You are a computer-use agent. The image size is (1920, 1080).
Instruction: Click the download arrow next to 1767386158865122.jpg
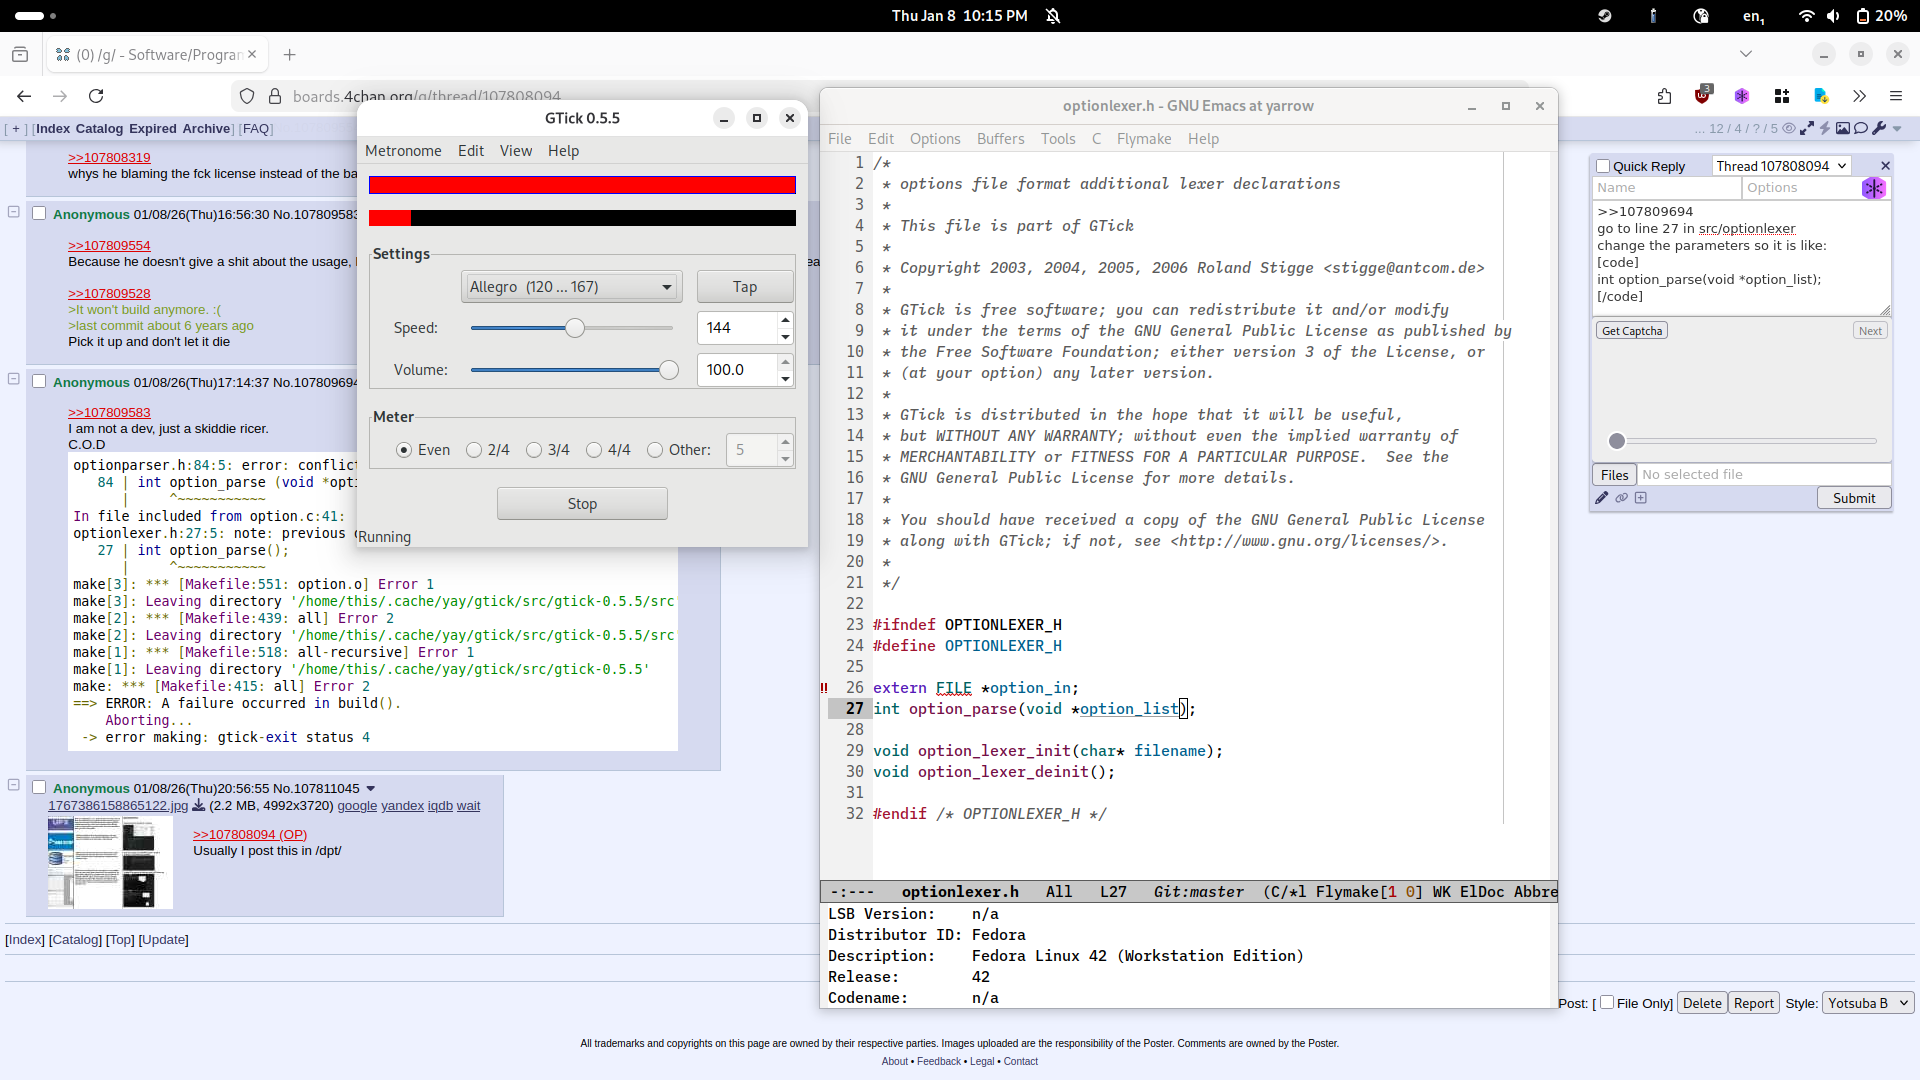(x=198, y=806)
